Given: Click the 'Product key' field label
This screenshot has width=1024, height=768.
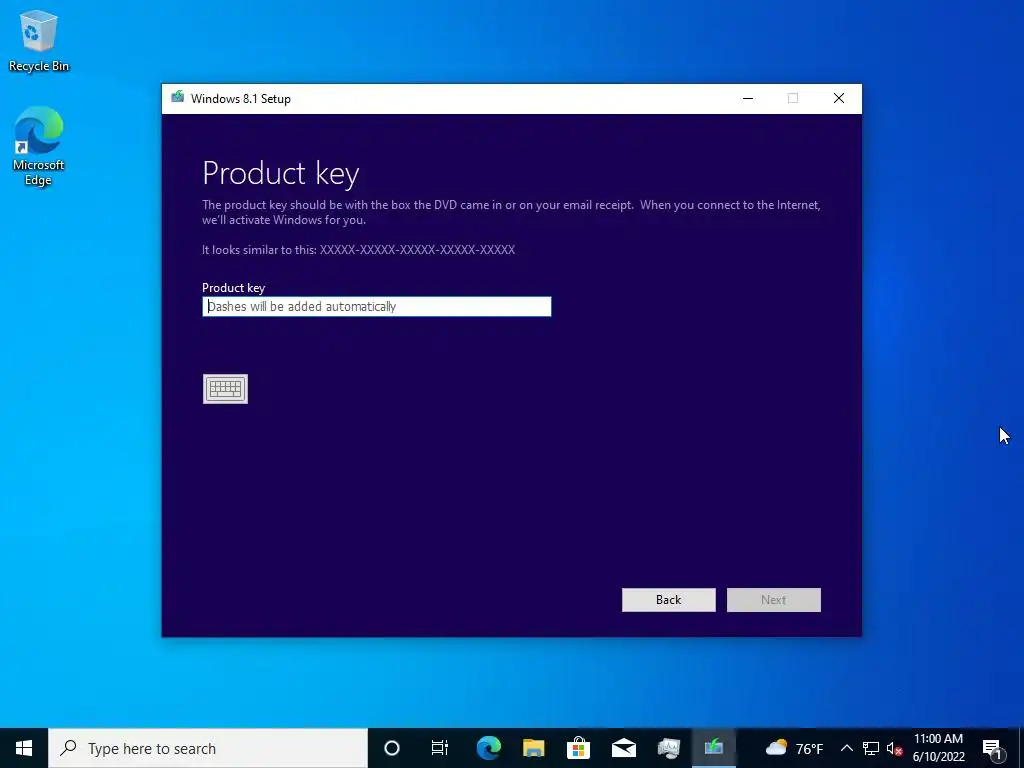Looking at the screenshot, I should [233, 287].
